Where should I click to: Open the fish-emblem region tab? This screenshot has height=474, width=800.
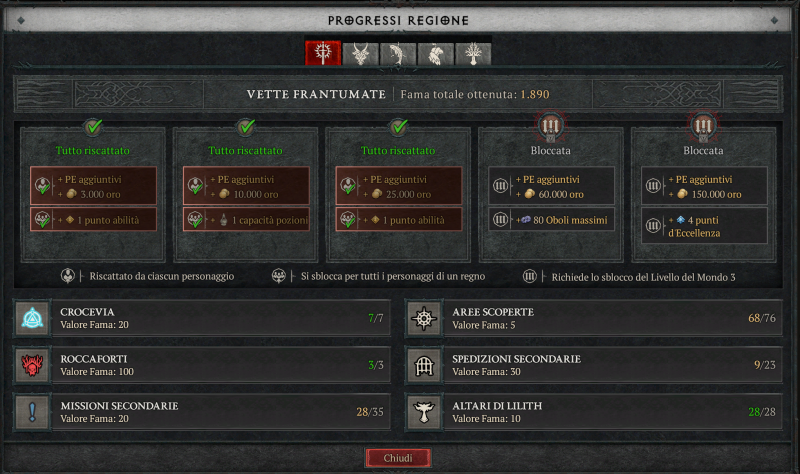[398, 54]
